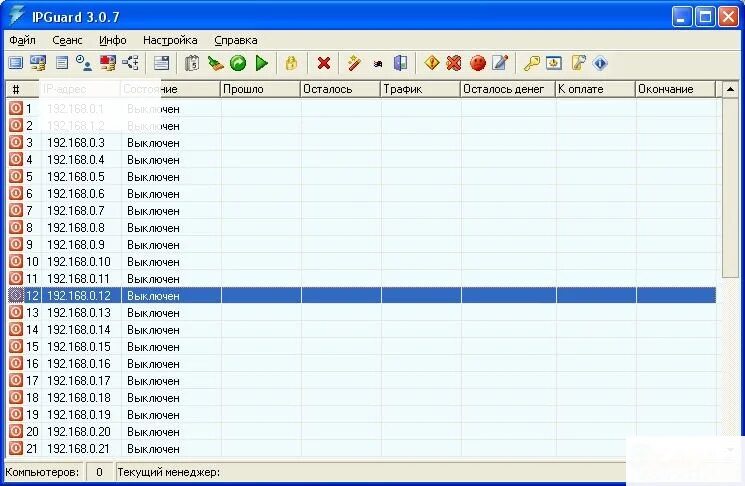Click the monitor with gold coins icon

(38, 63)
